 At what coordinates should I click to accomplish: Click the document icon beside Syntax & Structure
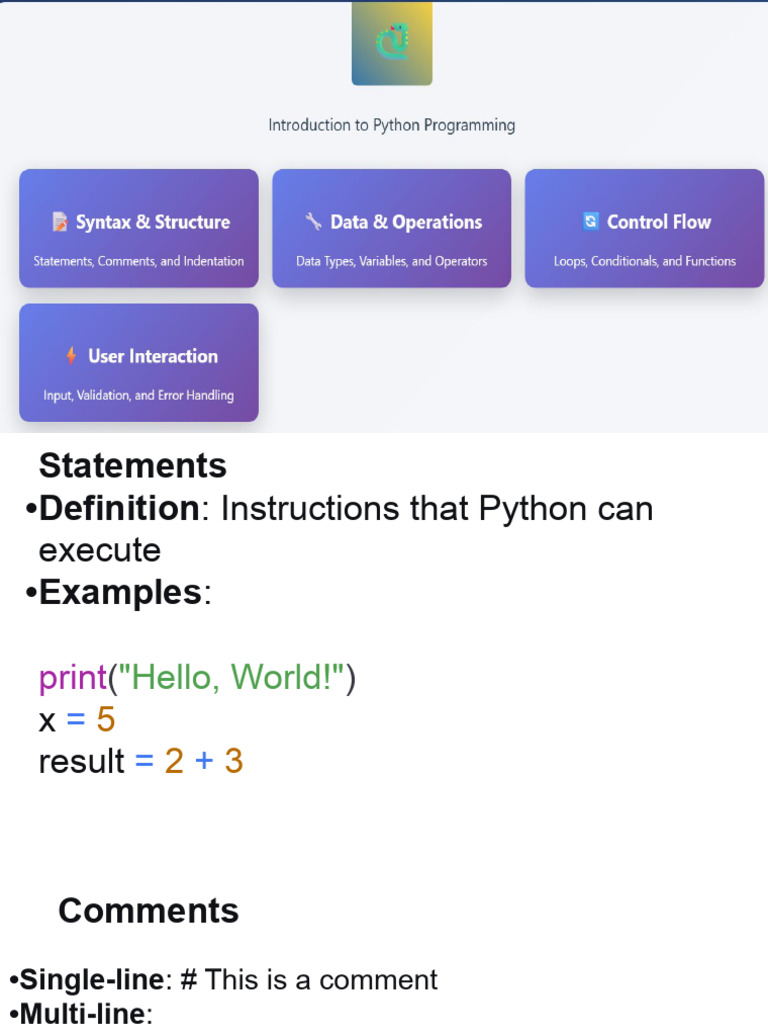coord(60,222)
